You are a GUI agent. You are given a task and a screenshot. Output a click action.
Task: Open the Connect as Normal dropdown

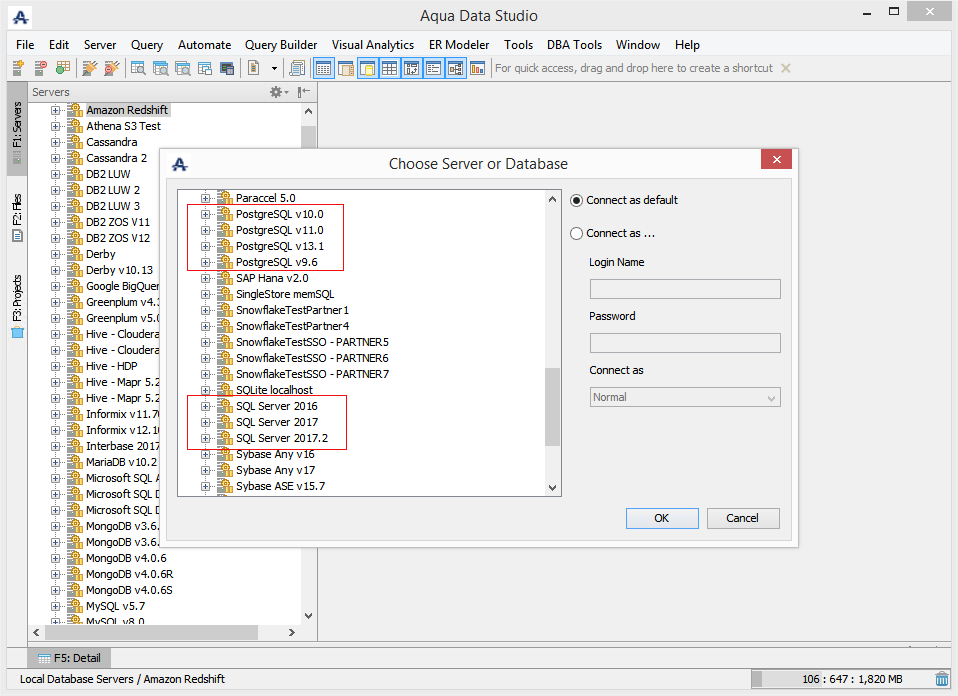[x=685, y=397]
